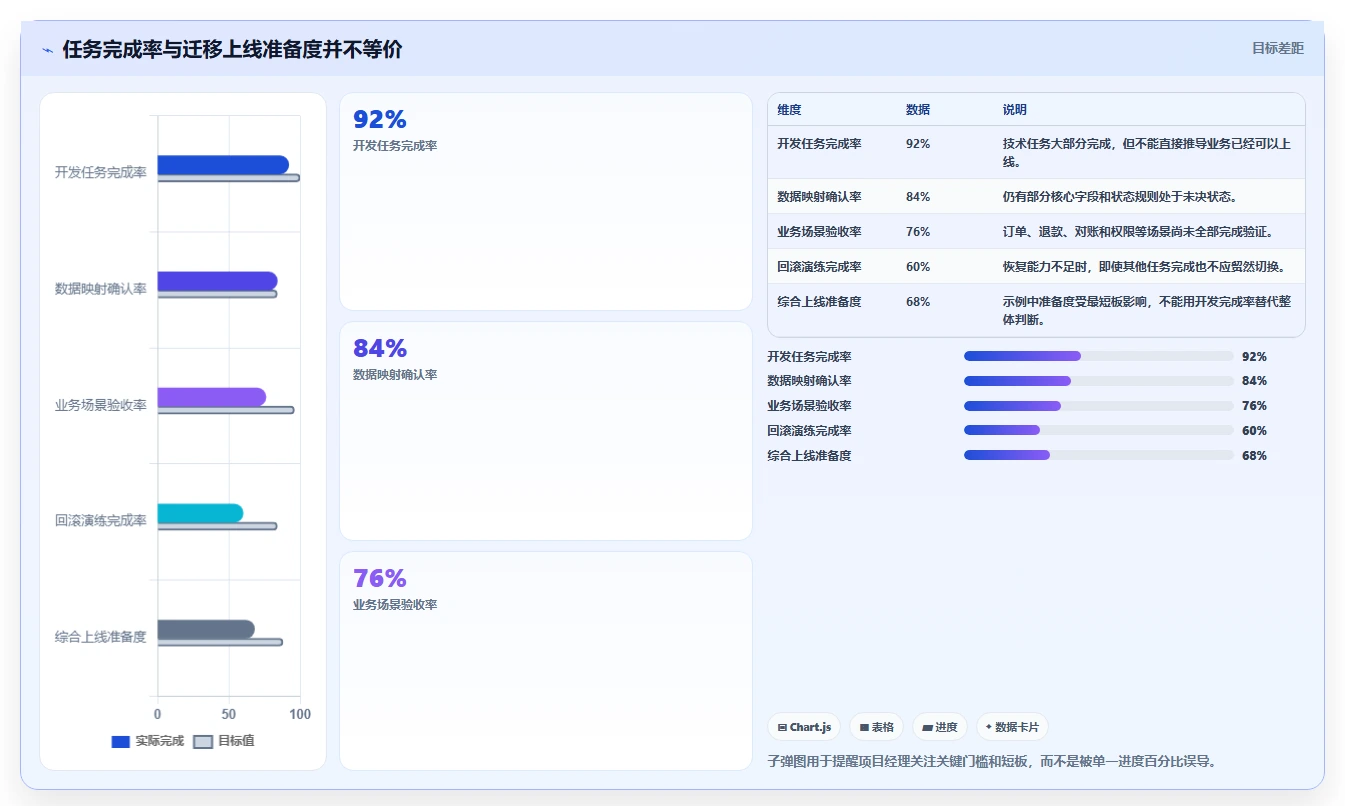Click the 数据 table column header
This screenshot has width=1345, height=806.
point(918,110)
